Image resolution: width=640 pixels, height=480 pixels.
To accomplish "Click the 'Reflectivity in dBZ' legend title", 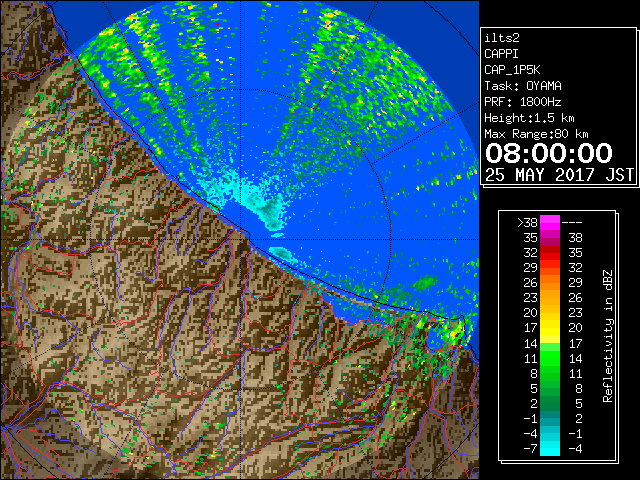I will point(608,336).
